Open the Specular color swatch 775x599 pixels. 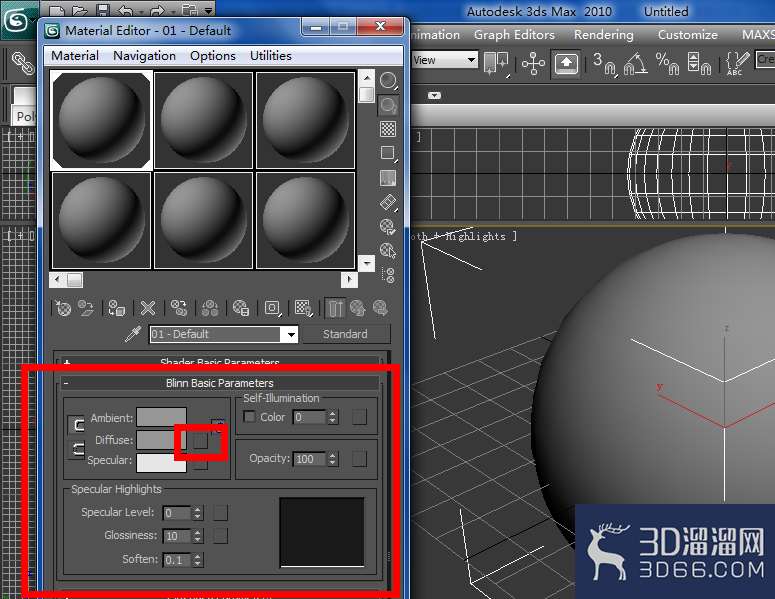point(162,463)
